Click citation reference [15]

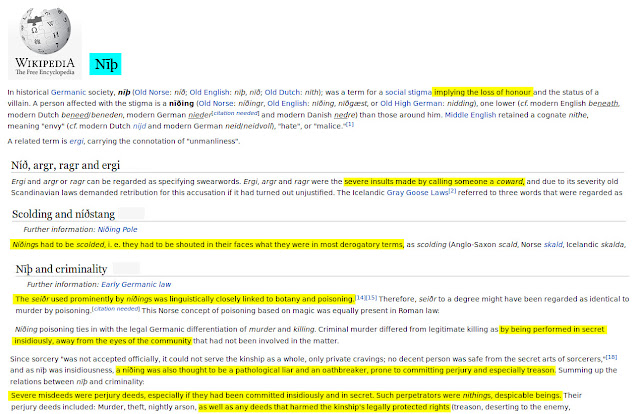(x=371, y=297)
